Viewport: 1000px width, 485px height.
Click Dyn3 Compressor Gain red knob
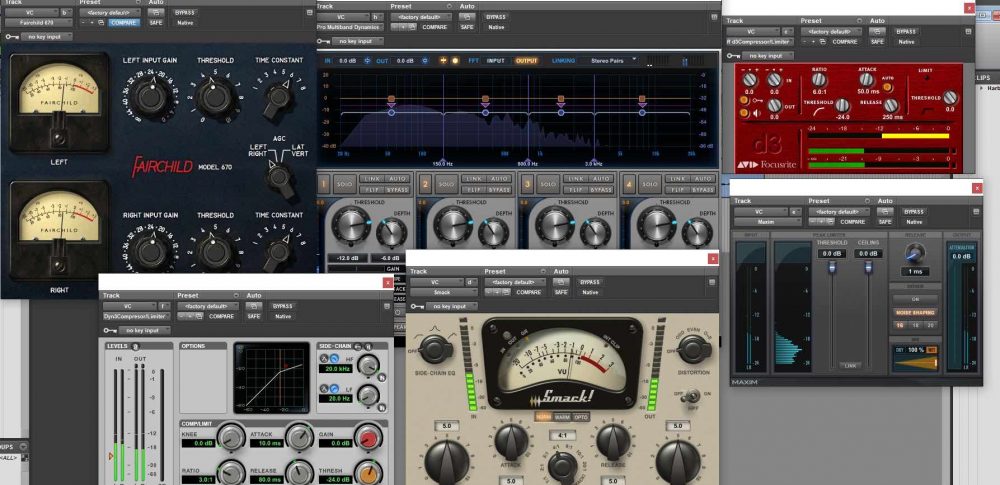[x=367, y=436]
